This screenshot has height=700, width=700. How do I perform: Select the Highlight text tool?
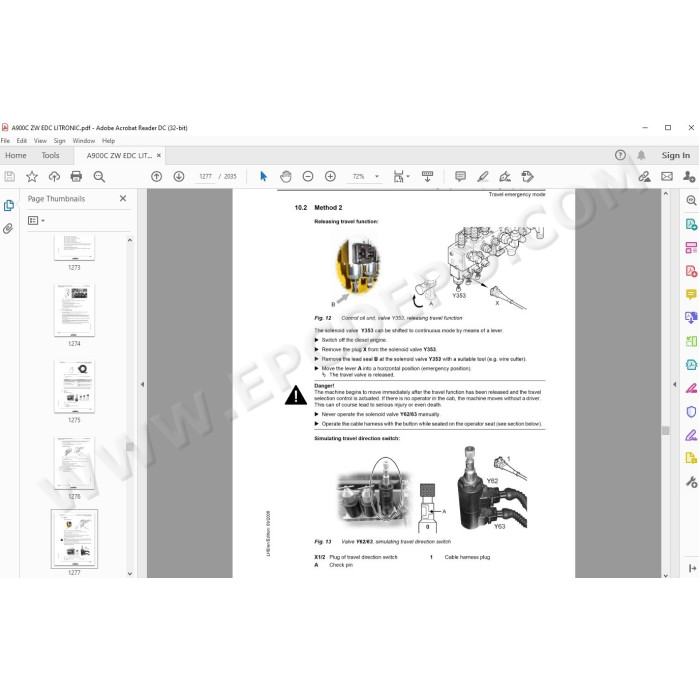coord(483,176)
